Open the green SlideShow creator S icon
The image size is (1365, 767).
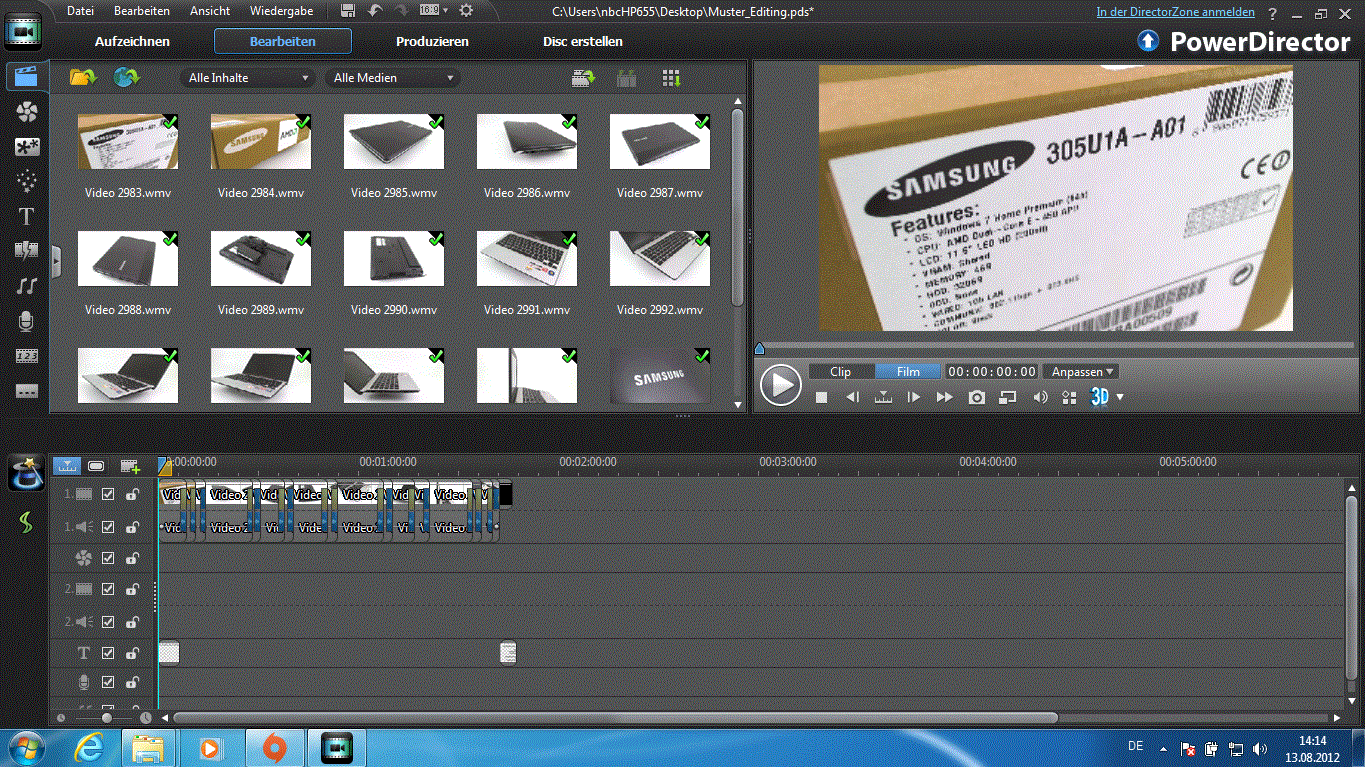pos(27,522)
